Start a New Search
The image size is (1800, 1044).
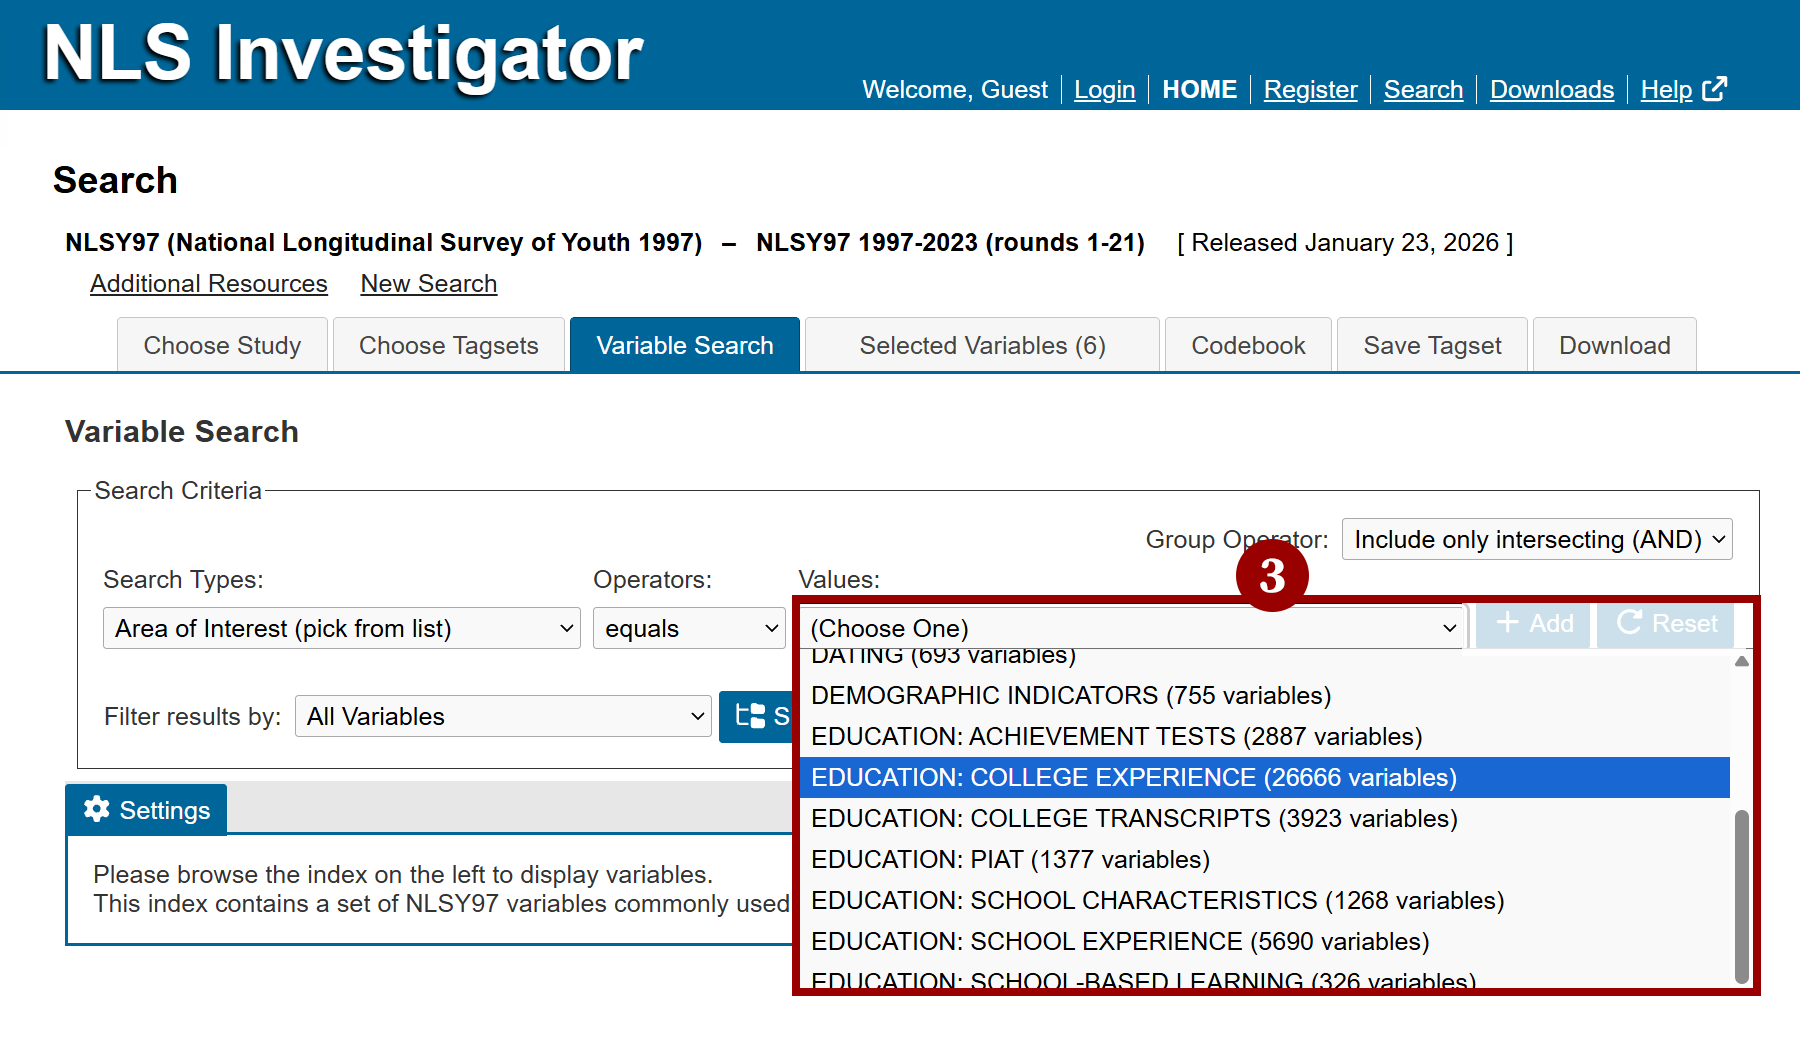429,283
